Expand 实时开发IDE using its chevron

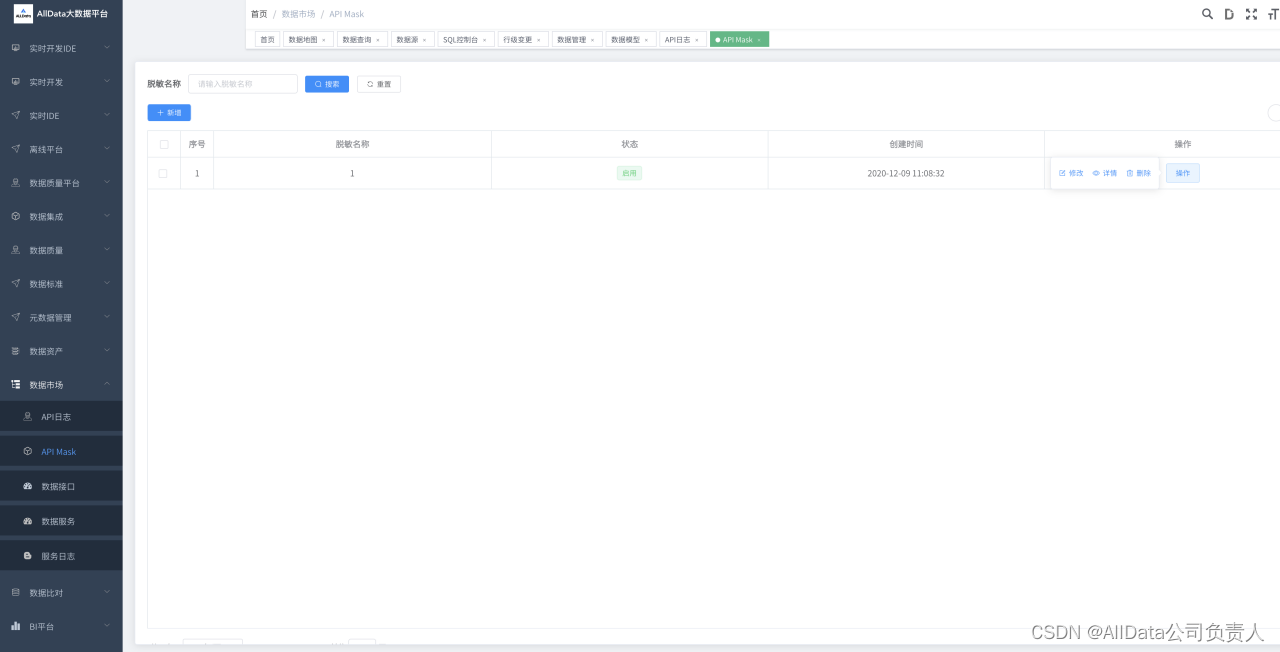point(107,48)
